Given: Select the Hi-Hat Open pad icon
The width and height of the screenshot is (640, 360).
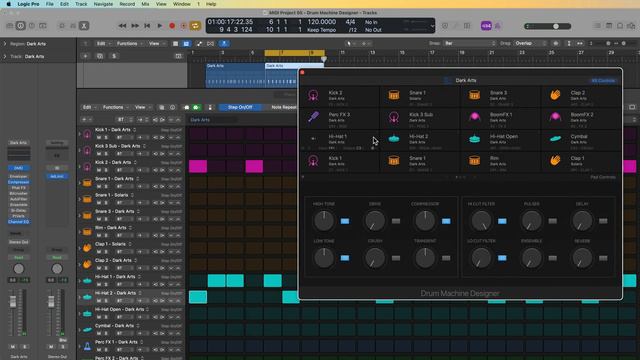Looking at the screenshot, I should (474, 139).
